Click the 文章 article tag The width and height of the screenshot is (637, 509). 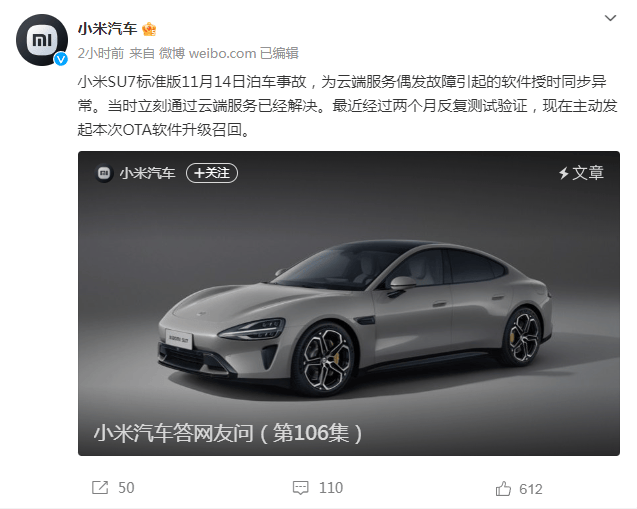coord(588,173)
